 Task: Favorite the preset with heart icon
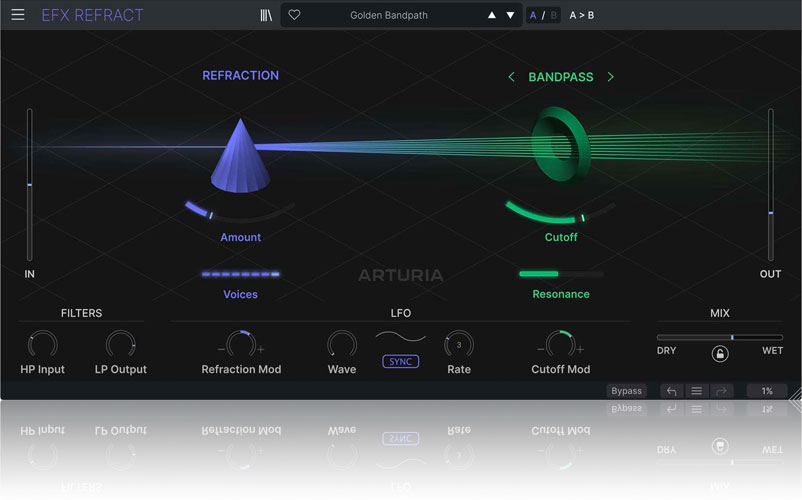click(294, 15)
